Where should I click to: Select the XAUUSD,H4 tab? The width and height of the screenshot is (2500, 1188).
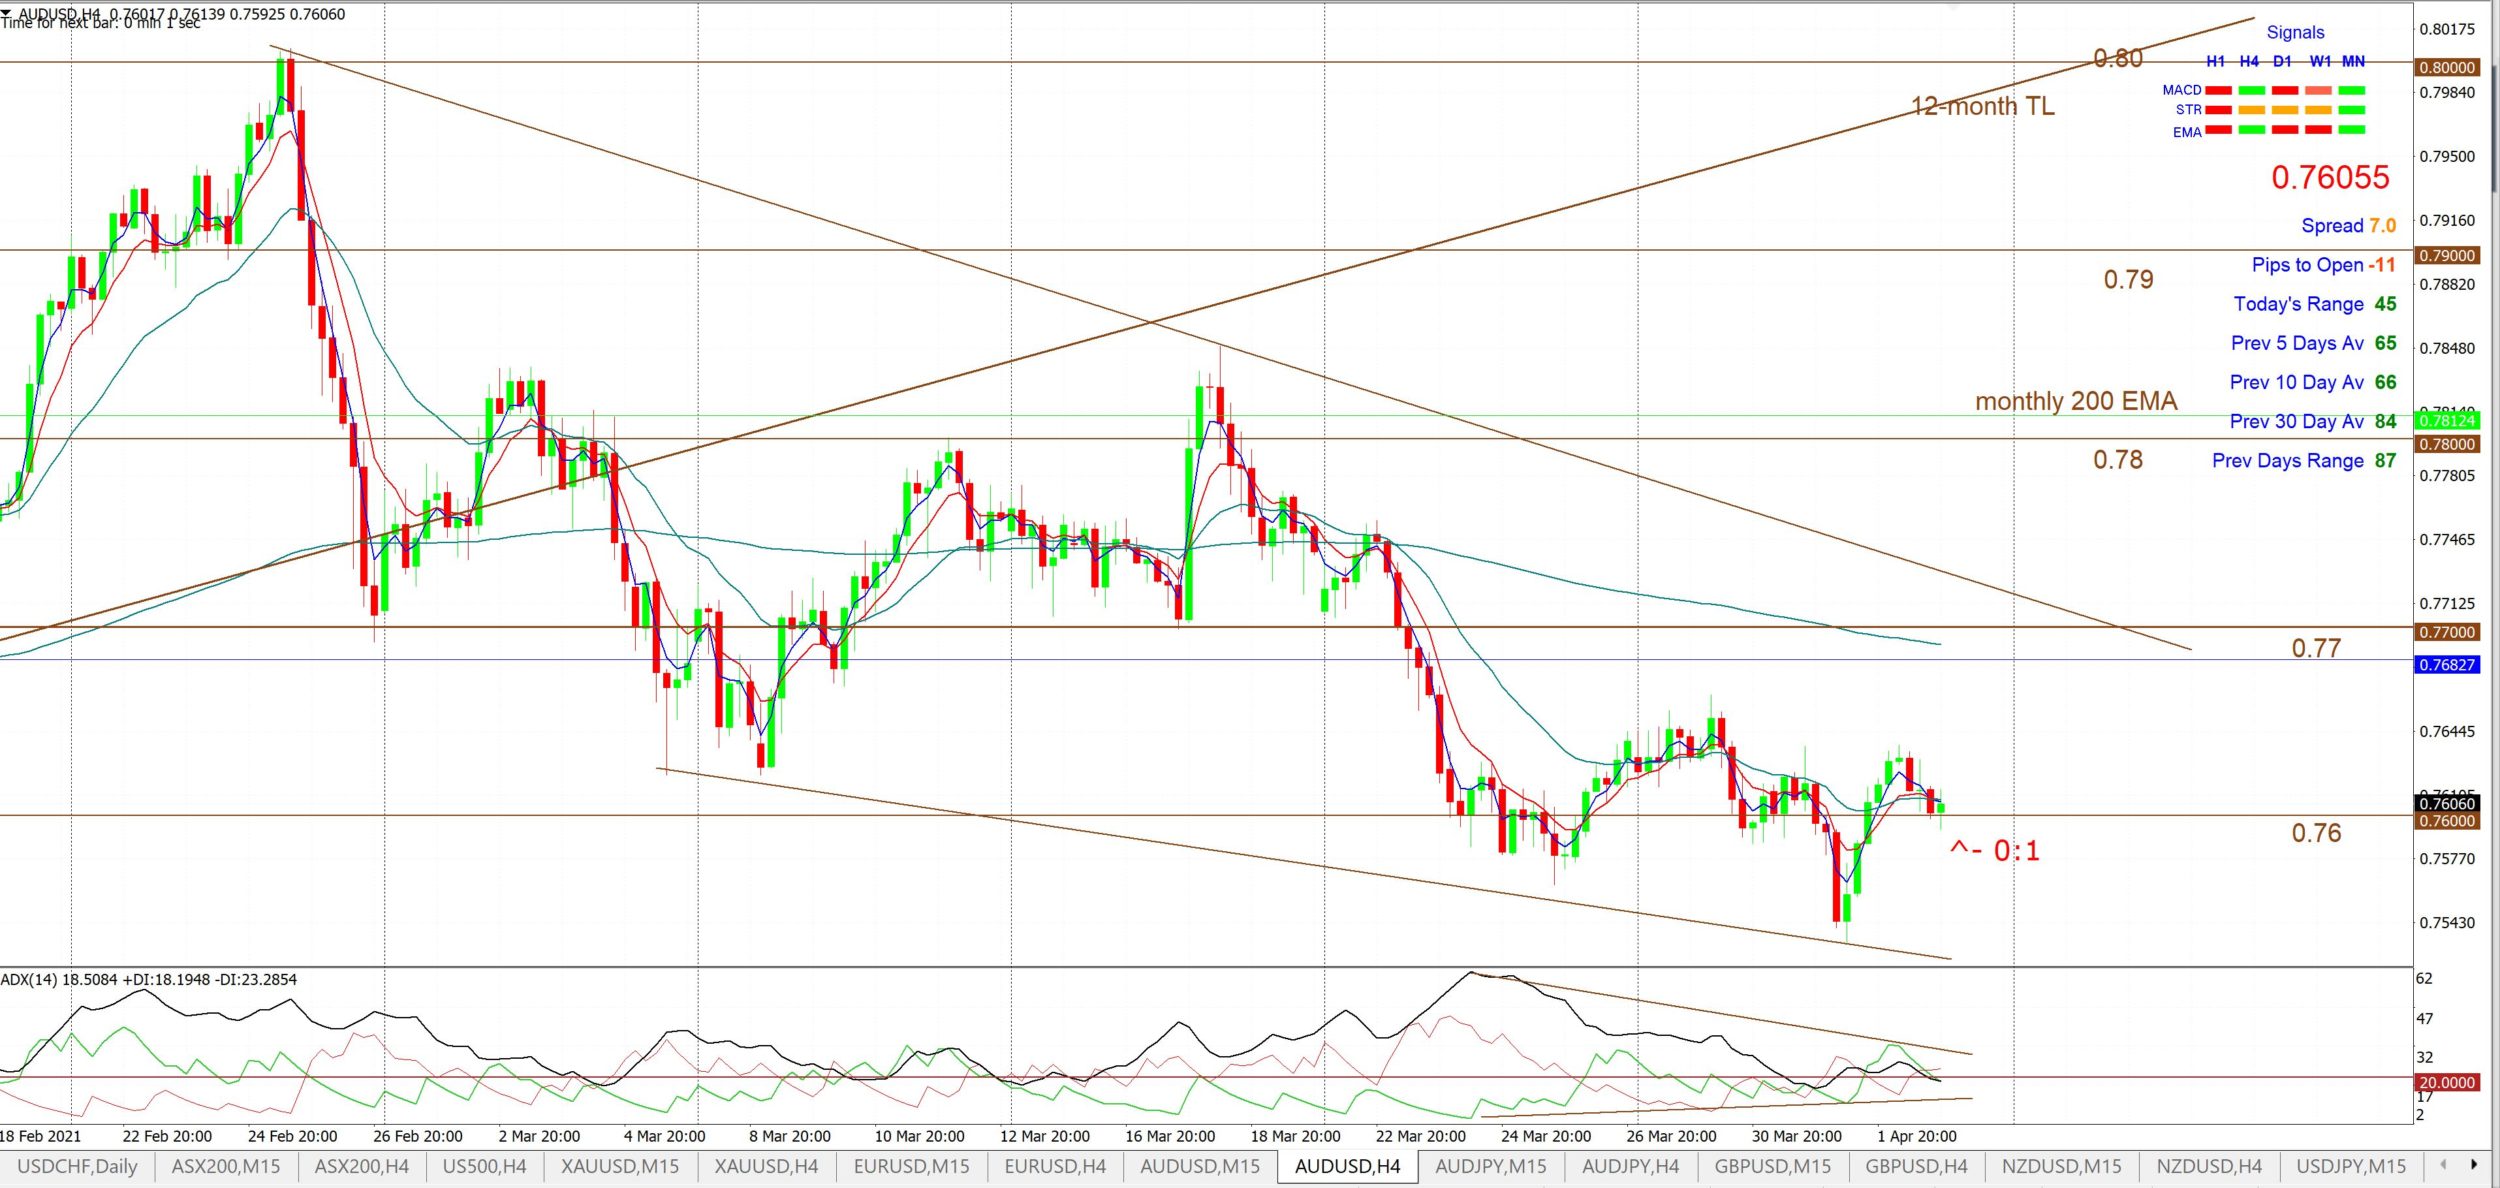tap(766, 1166)
